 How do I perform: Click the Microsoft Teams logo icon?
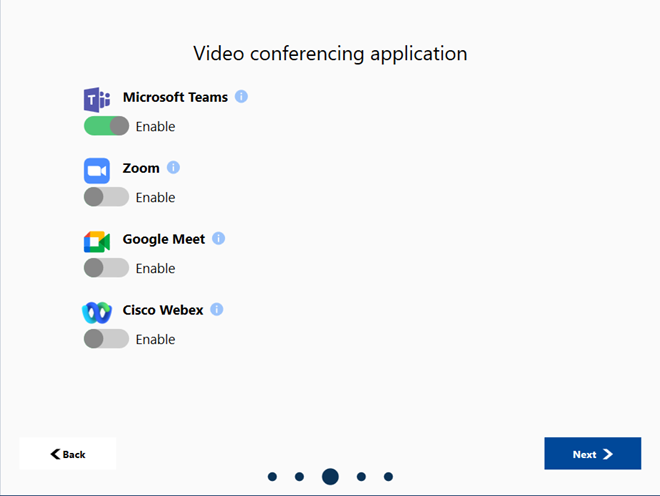[96, 99]
